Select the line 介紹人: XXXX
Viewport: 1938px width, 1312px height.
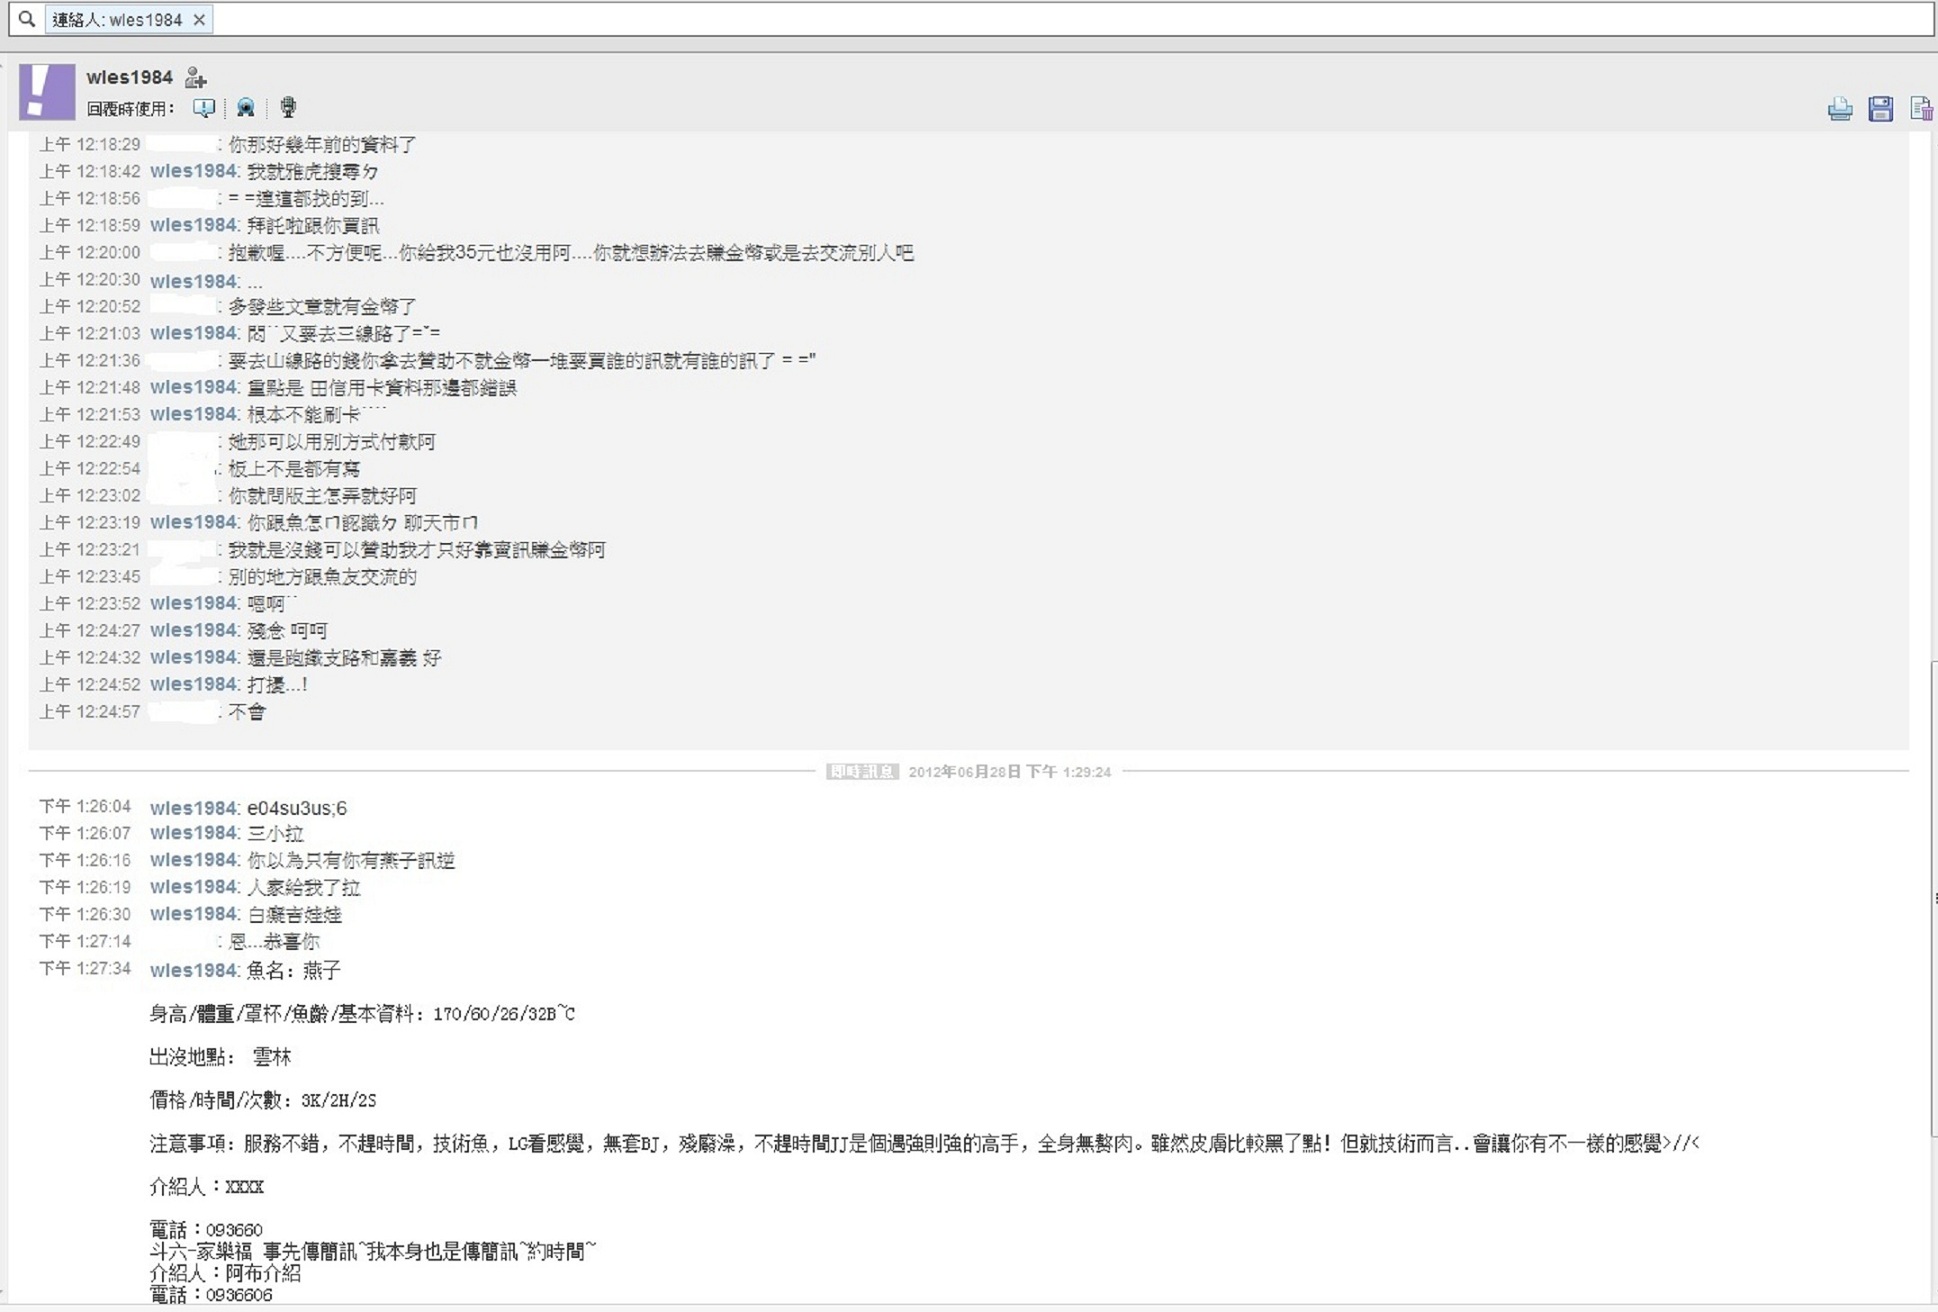point(207,1187)
